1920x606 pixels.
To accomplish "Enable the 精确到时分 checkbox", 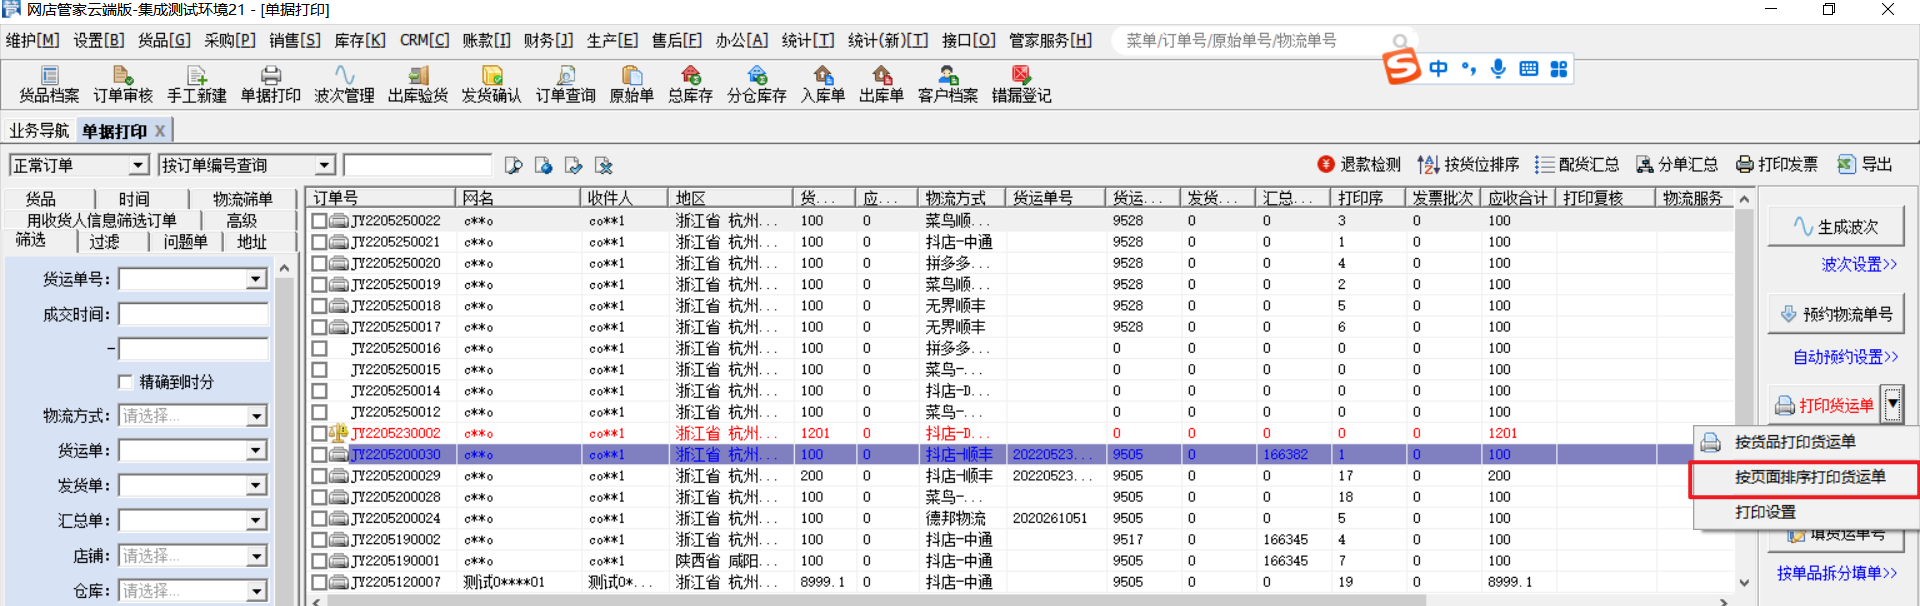I will 125,382.
